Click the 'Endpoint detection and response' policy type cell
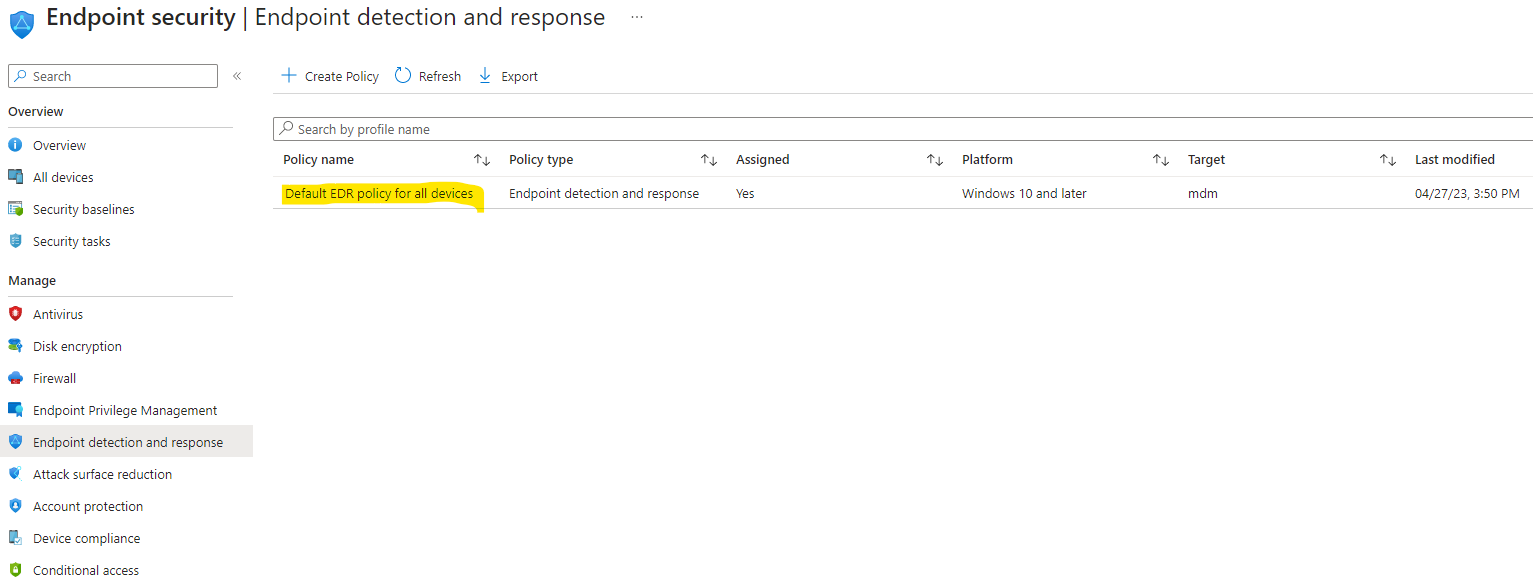 pos(604,193)
